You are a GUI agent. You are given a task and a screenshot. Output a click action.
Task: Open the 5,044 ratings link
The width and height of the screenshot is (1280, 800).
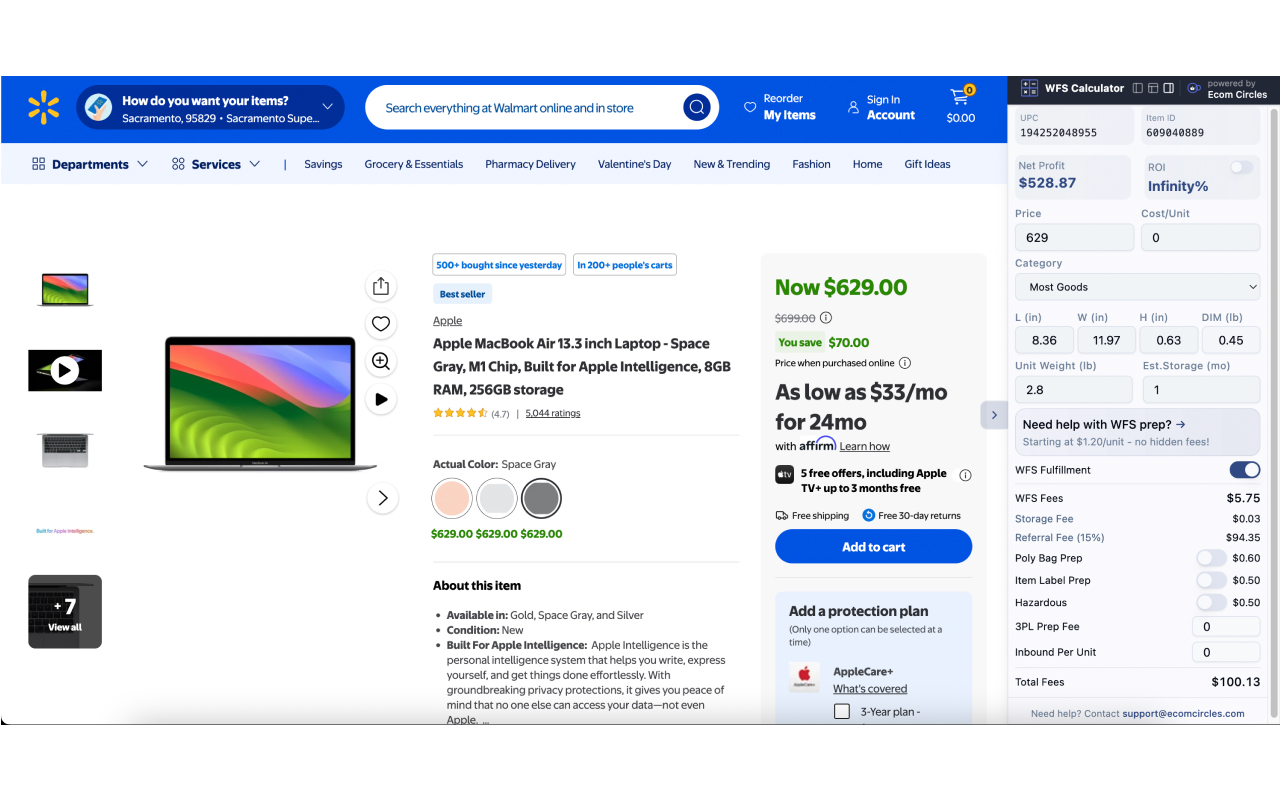[552, 412]
